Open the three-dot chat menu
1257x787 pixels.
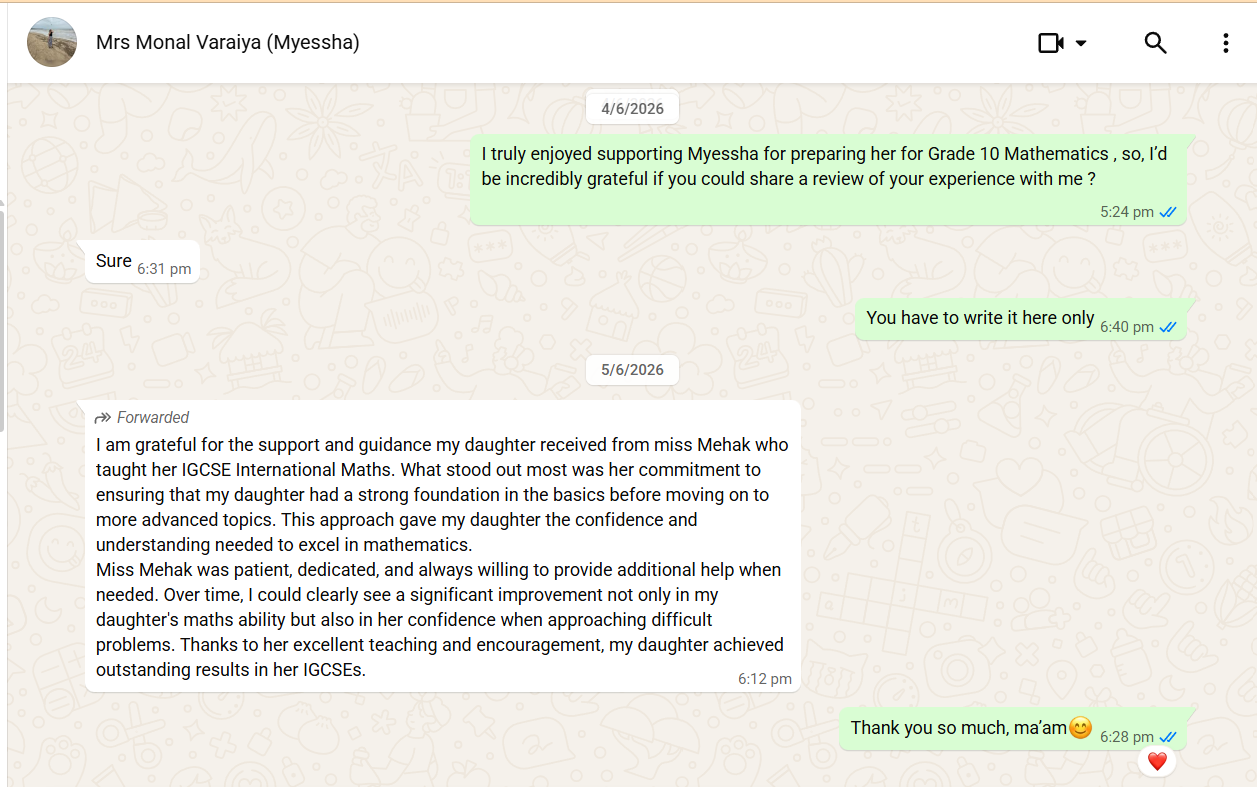1226,43
